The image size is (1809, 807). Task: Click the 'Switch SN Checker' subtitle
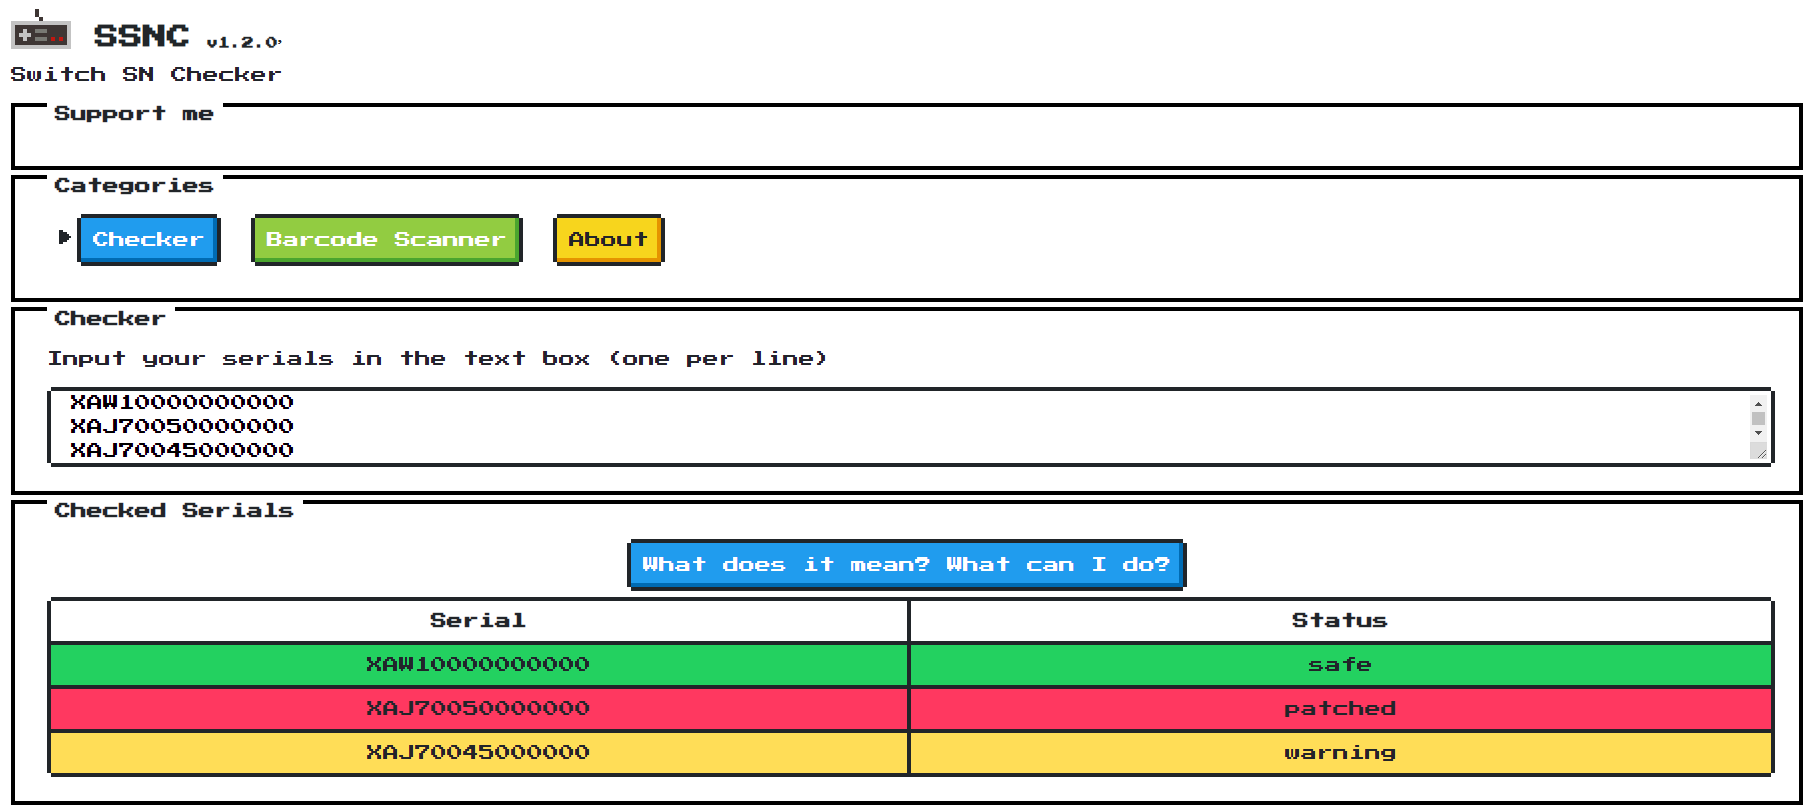pos(146,75)
